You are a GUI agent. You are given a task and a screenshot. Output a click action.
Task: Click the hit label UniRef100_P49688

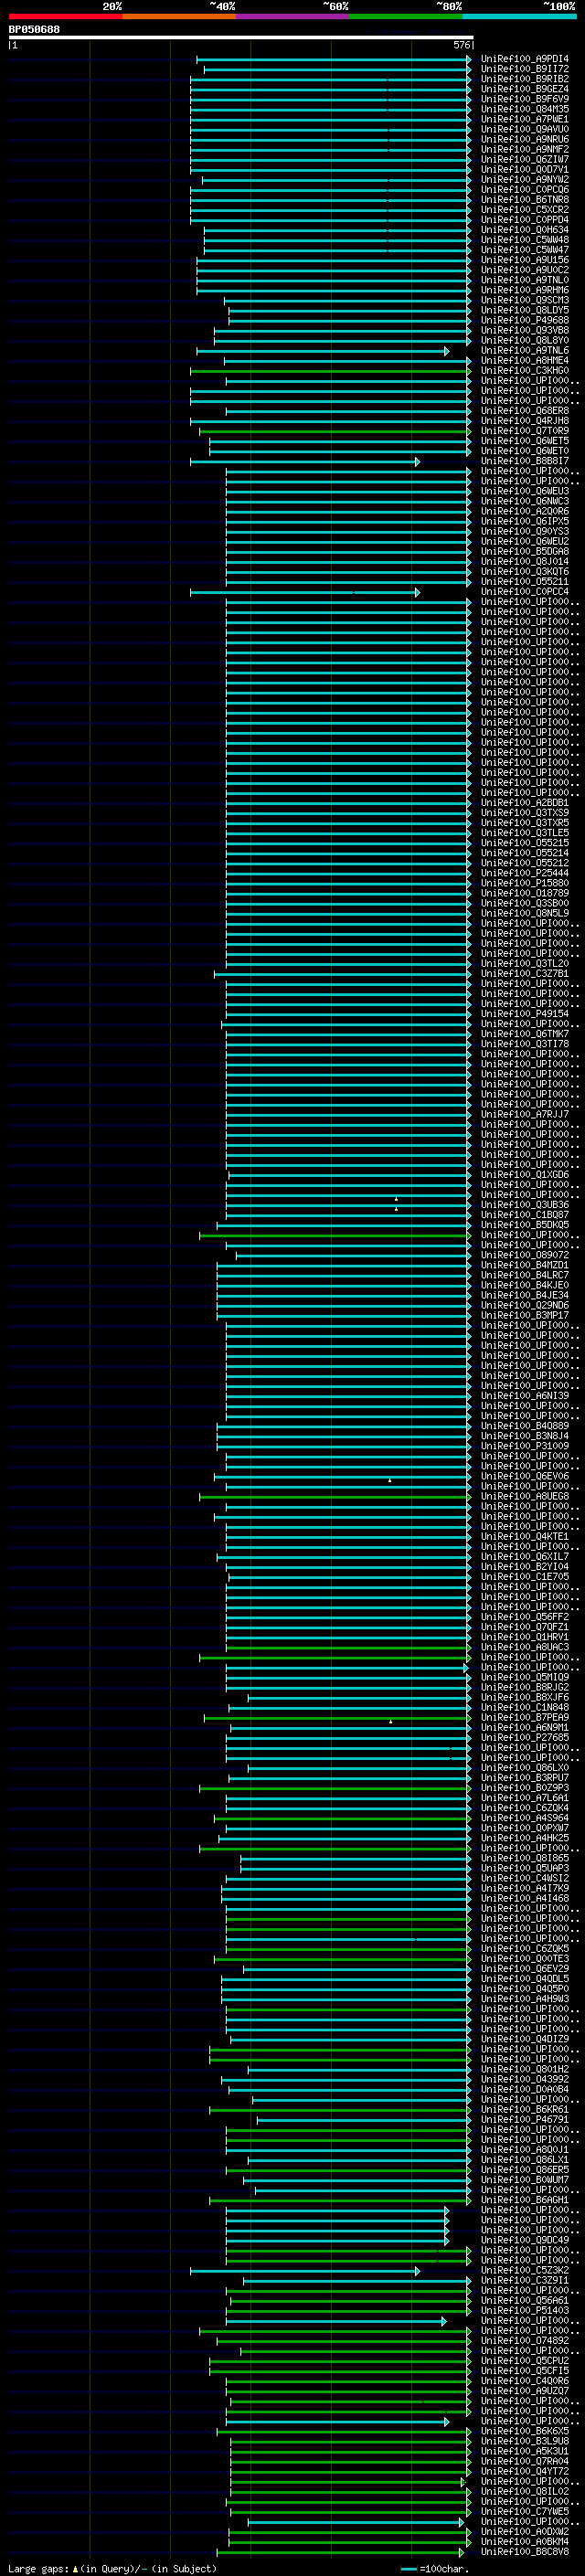(x=524, y=320)
